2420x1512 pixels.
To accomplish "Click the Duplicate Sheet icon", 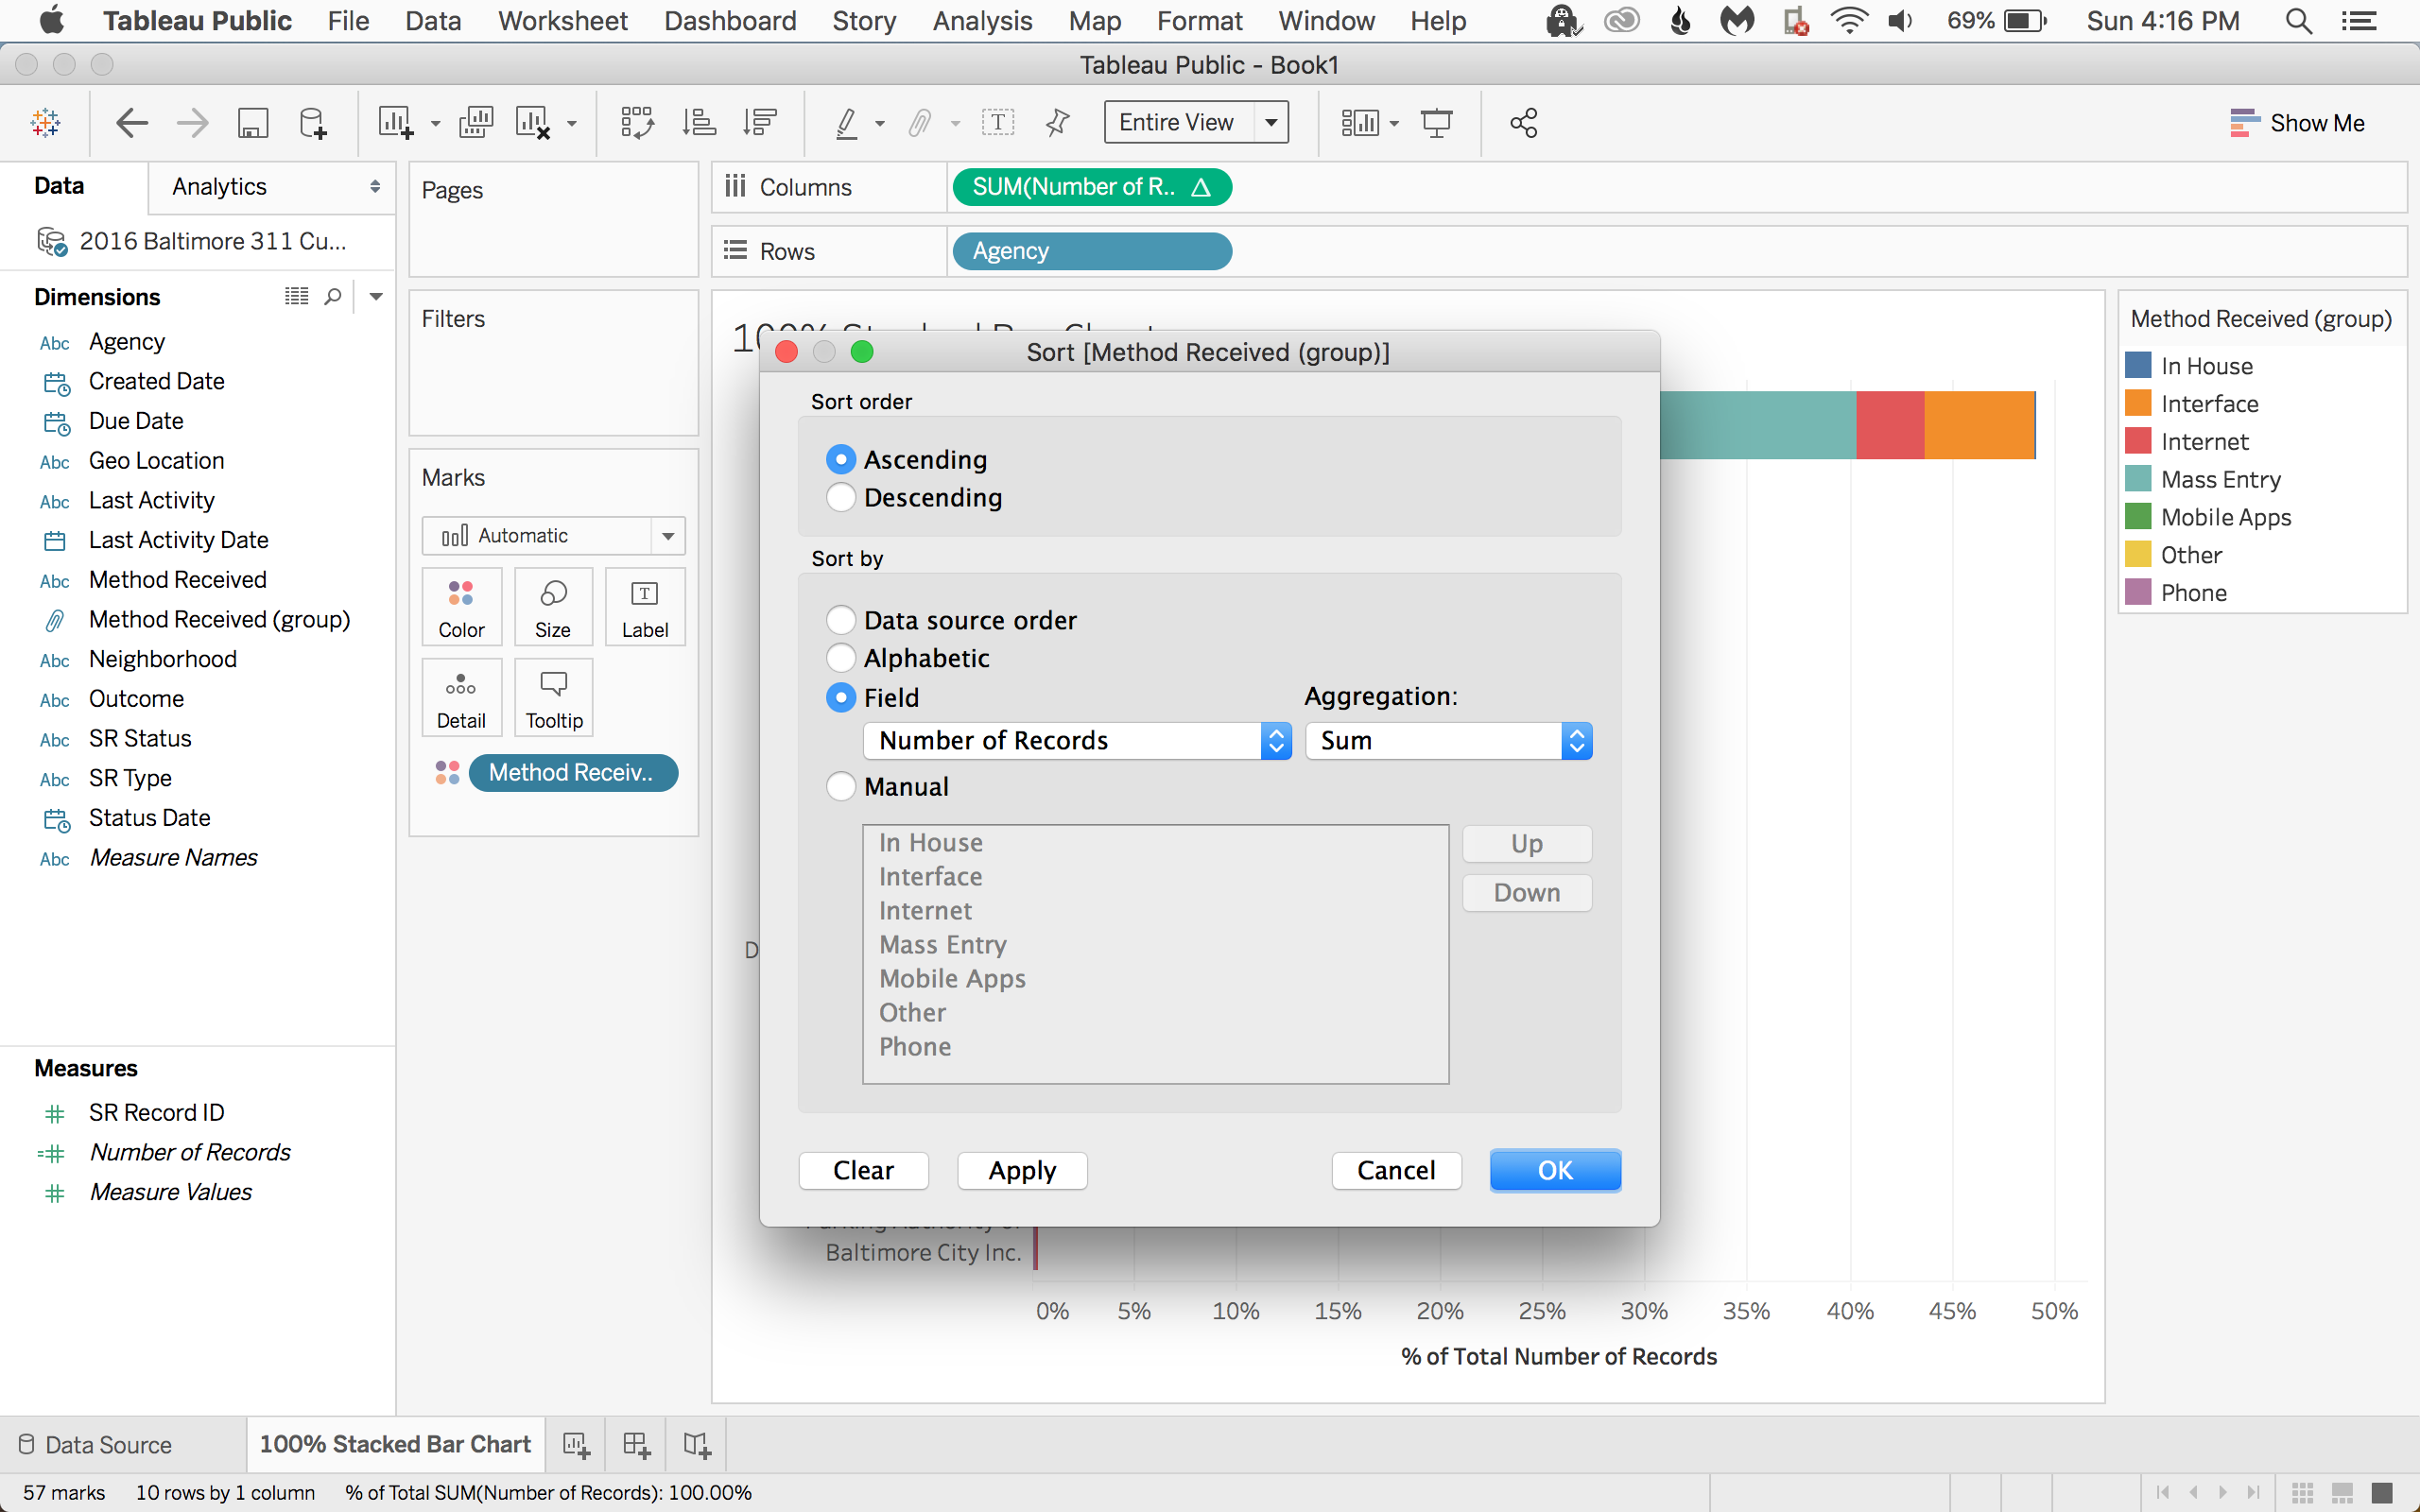I will click(476, 123).
